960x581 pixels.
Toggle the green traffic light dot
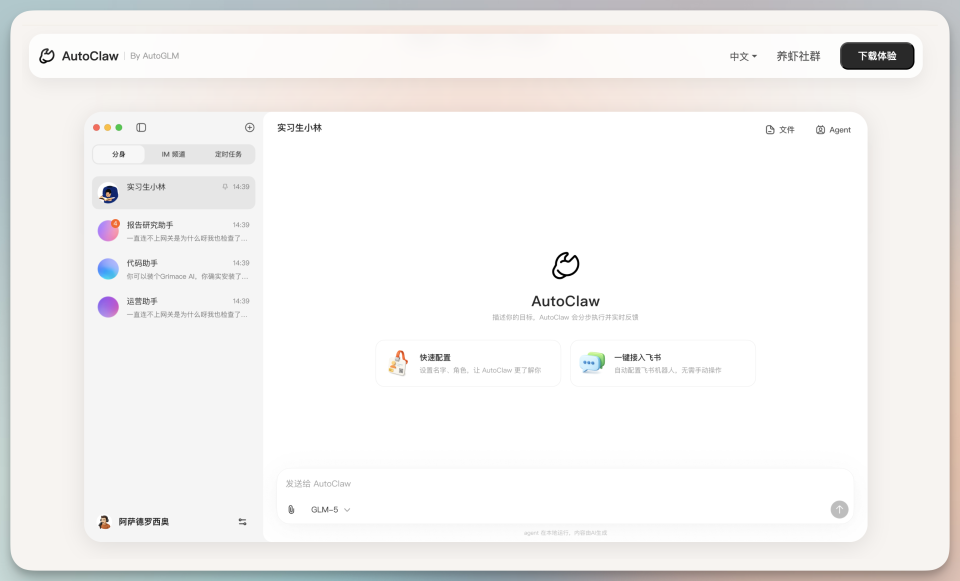click(119, 127)
